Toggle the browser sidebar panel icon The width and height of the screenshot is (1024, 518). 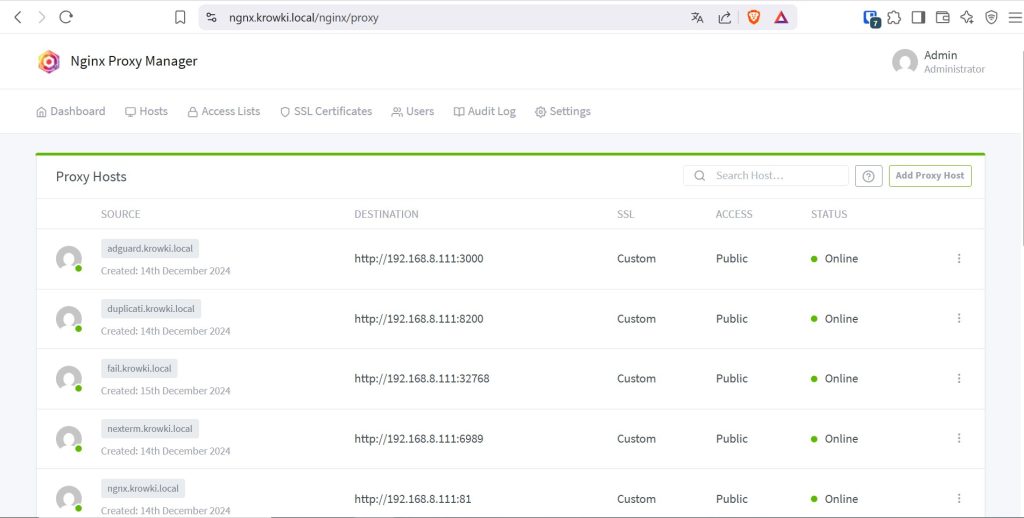(918, 18)
